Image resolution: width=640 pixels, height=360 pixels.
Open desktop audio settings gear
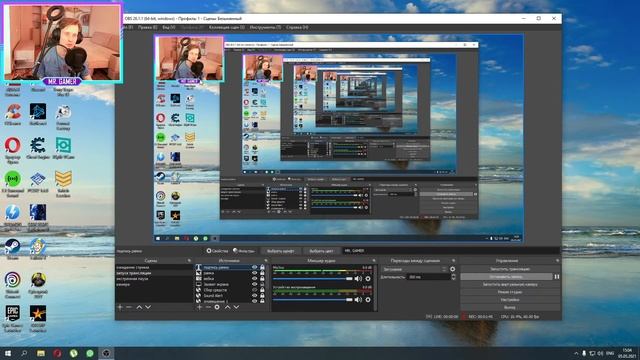(x=368, y=300)
